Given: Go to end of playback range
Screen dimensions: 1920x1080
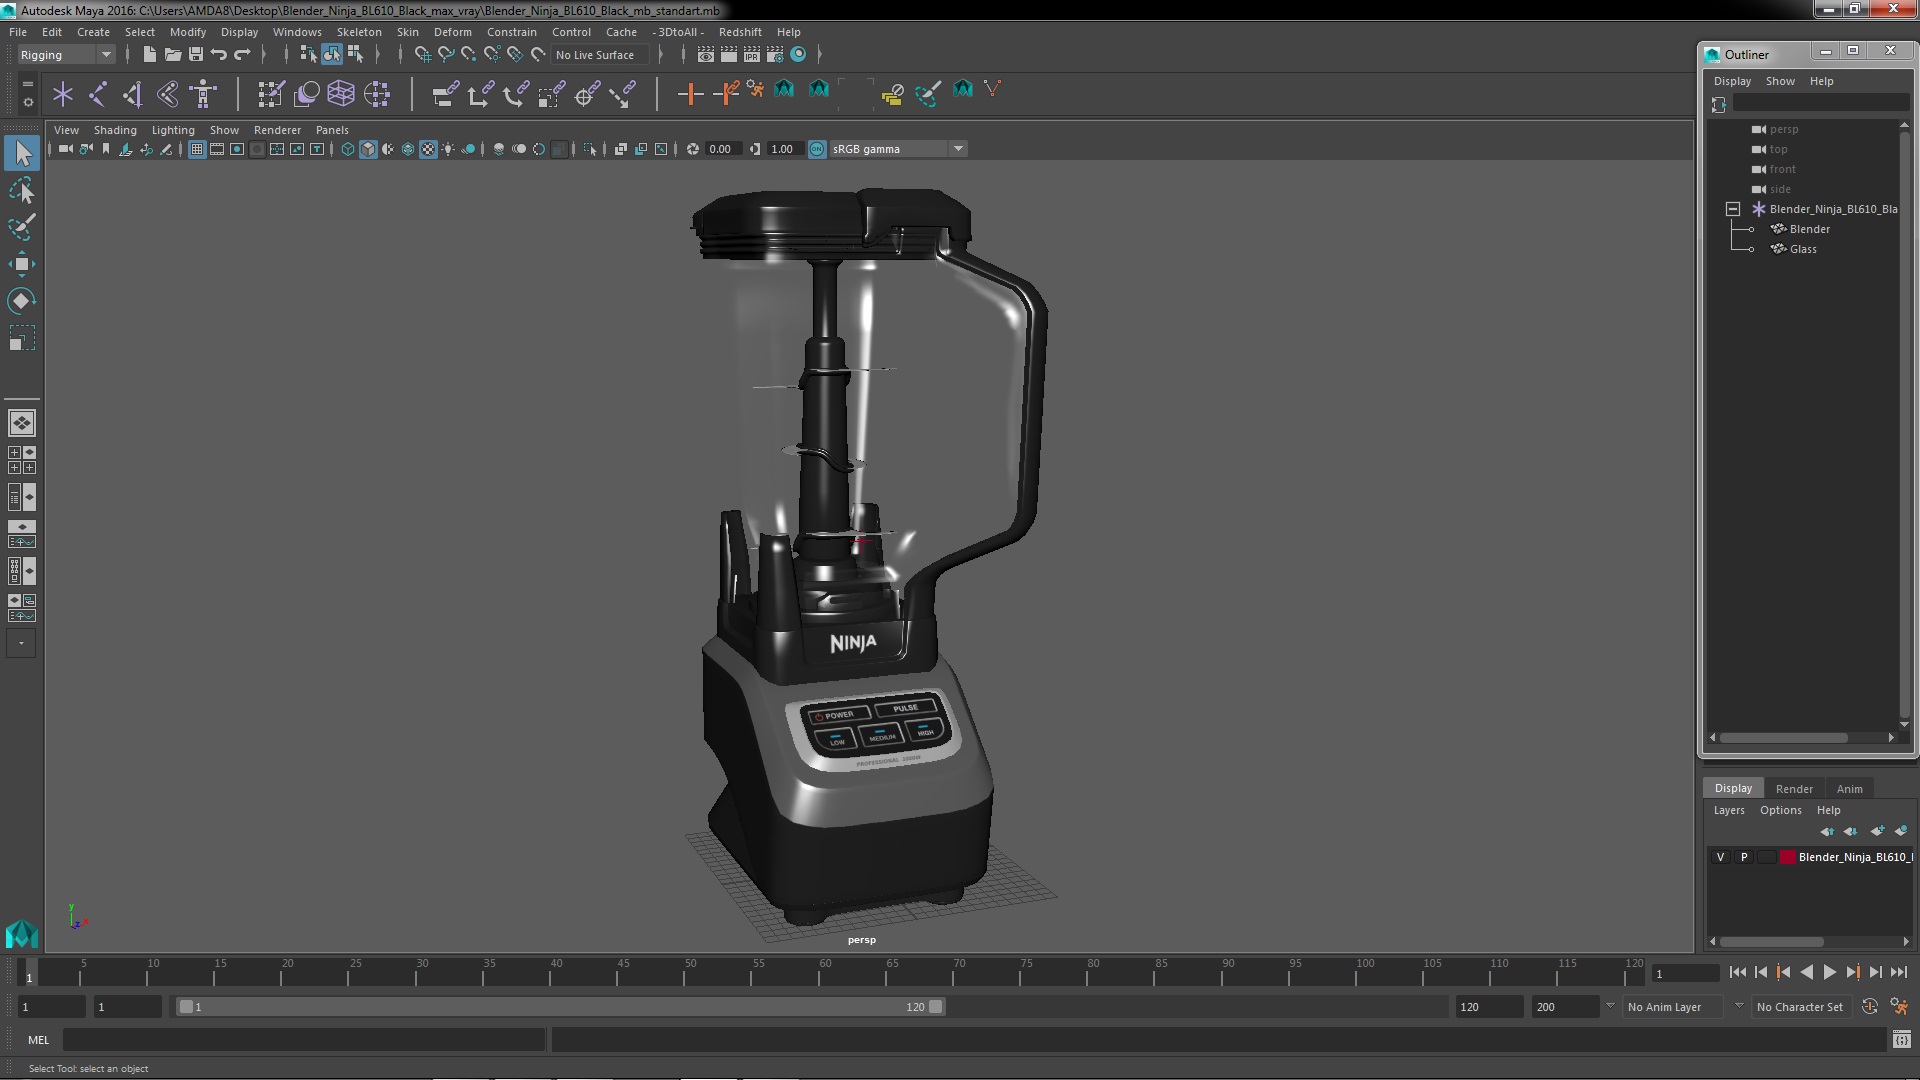Looking at the screenshot, I should pyautogui.click(x=1899, y=972).
